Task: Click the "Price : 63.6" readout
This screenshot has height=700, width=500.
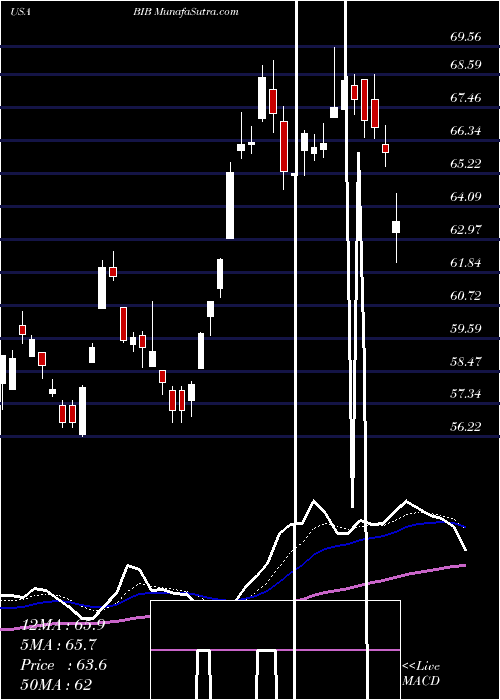Action: (x=63, y=665)
